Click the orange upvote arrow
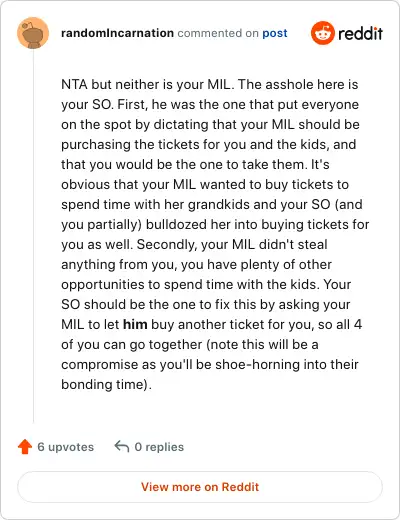This screenshot has width=400, height=520. [x=25, y=447]
